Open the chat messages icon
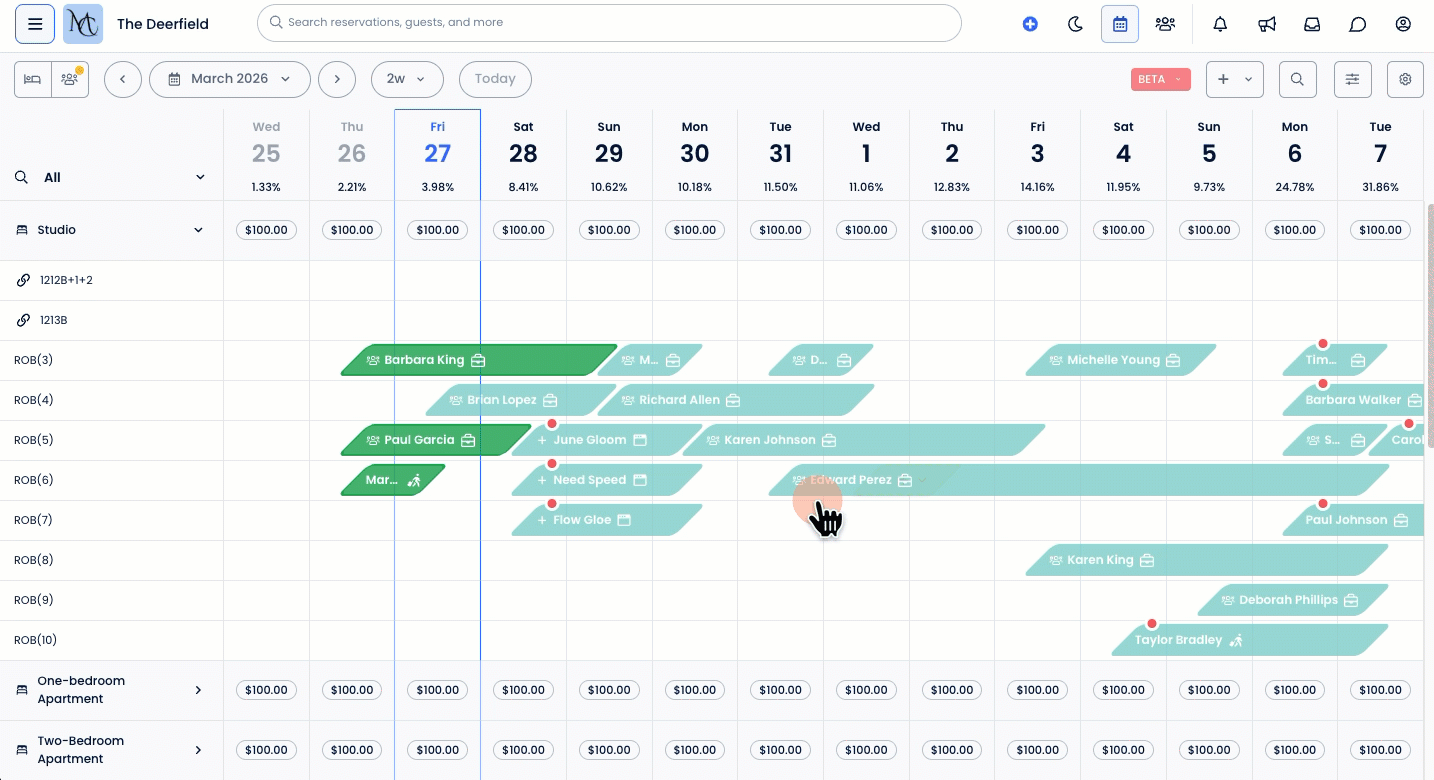The image size is (1434, 780). click(1358, 24)
